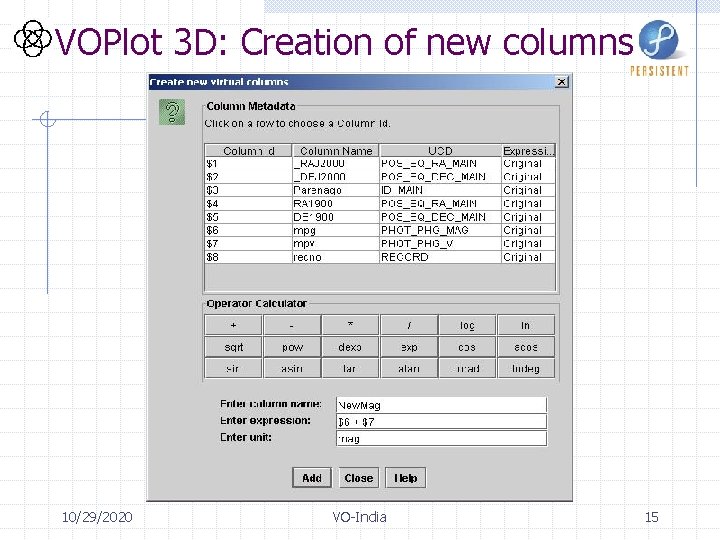Viewport: 720px width, 540px height.
Task: Insert the cos function
Action: [467, 347]
